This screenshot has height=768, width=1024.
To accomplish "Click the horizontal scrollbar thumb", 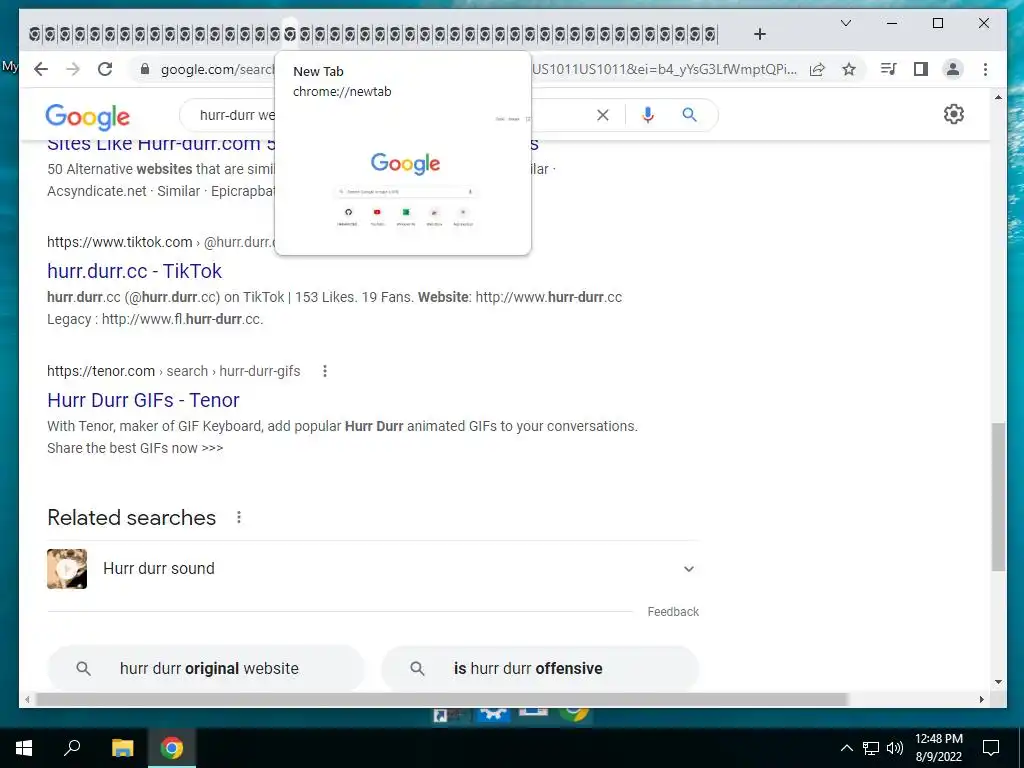I will pos(441,699).
